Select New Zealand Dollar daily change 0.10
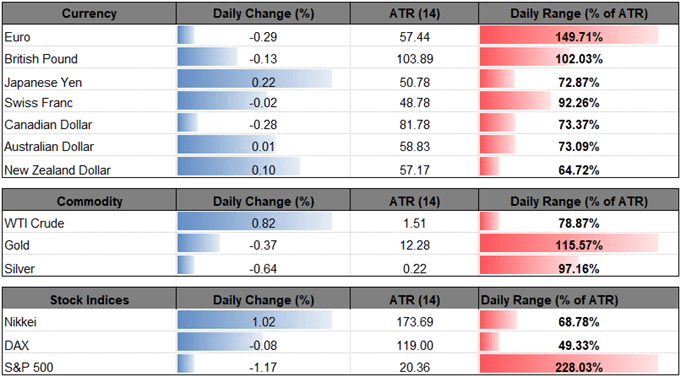The image size is (680, 376). click(263, 169)
